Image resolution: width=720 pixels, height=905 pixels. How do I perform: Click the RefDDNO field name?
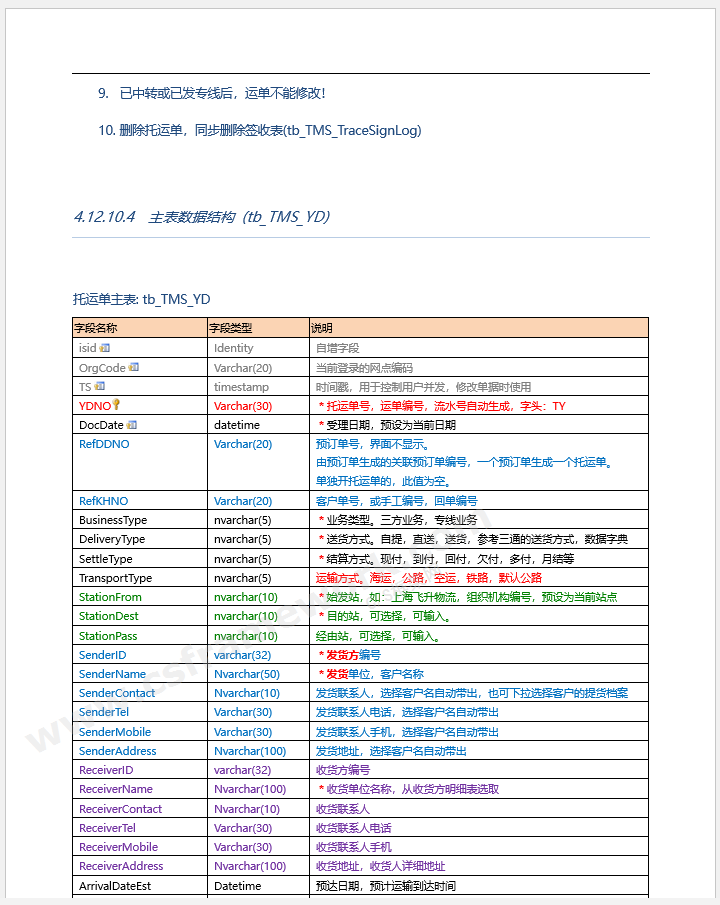click(104, 444)
